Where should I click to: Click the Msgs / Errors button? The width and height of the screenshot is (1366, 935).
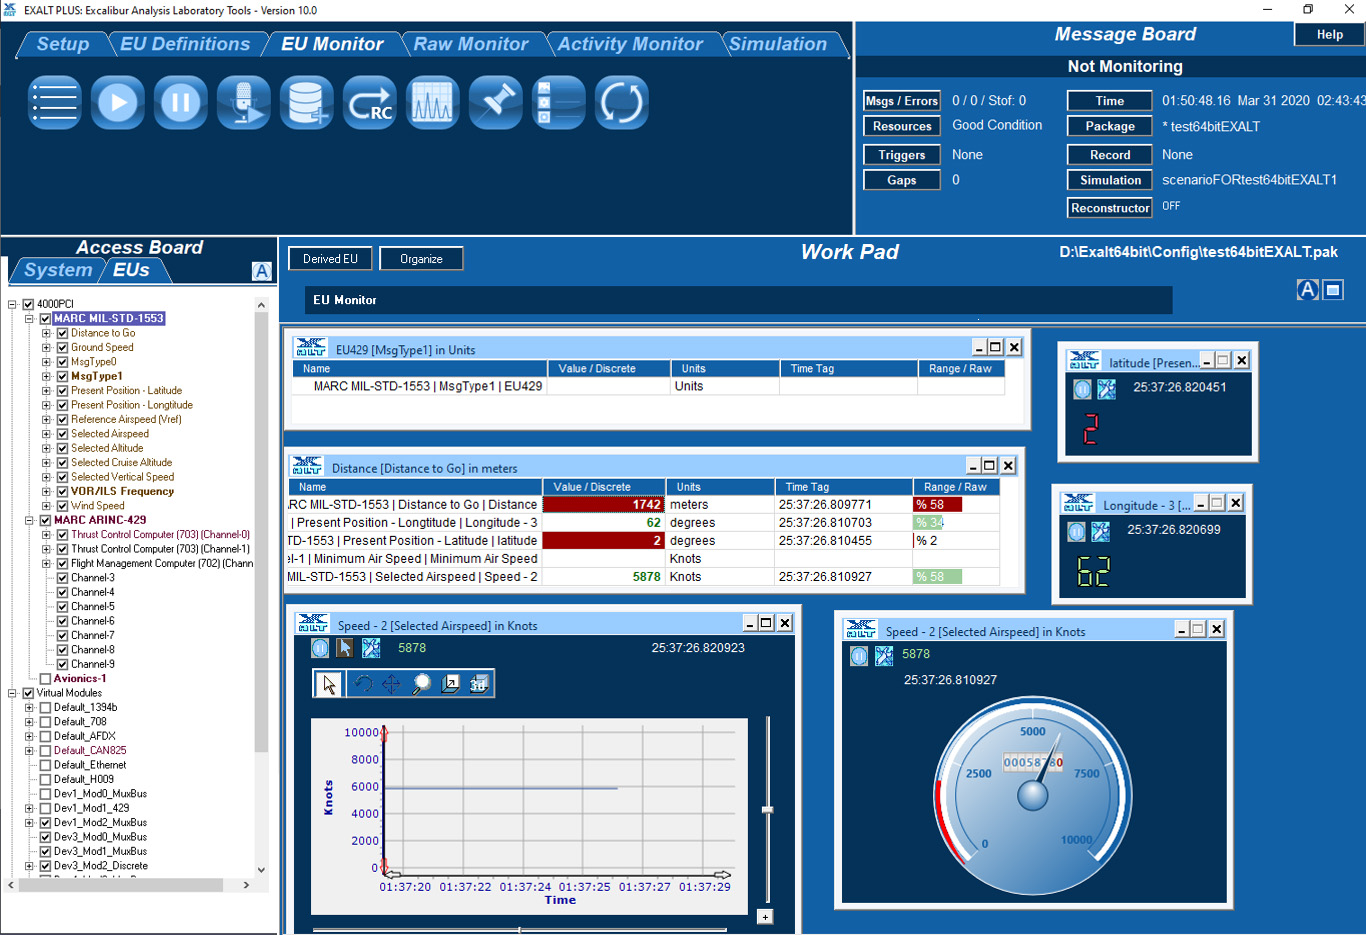point(902,101)
